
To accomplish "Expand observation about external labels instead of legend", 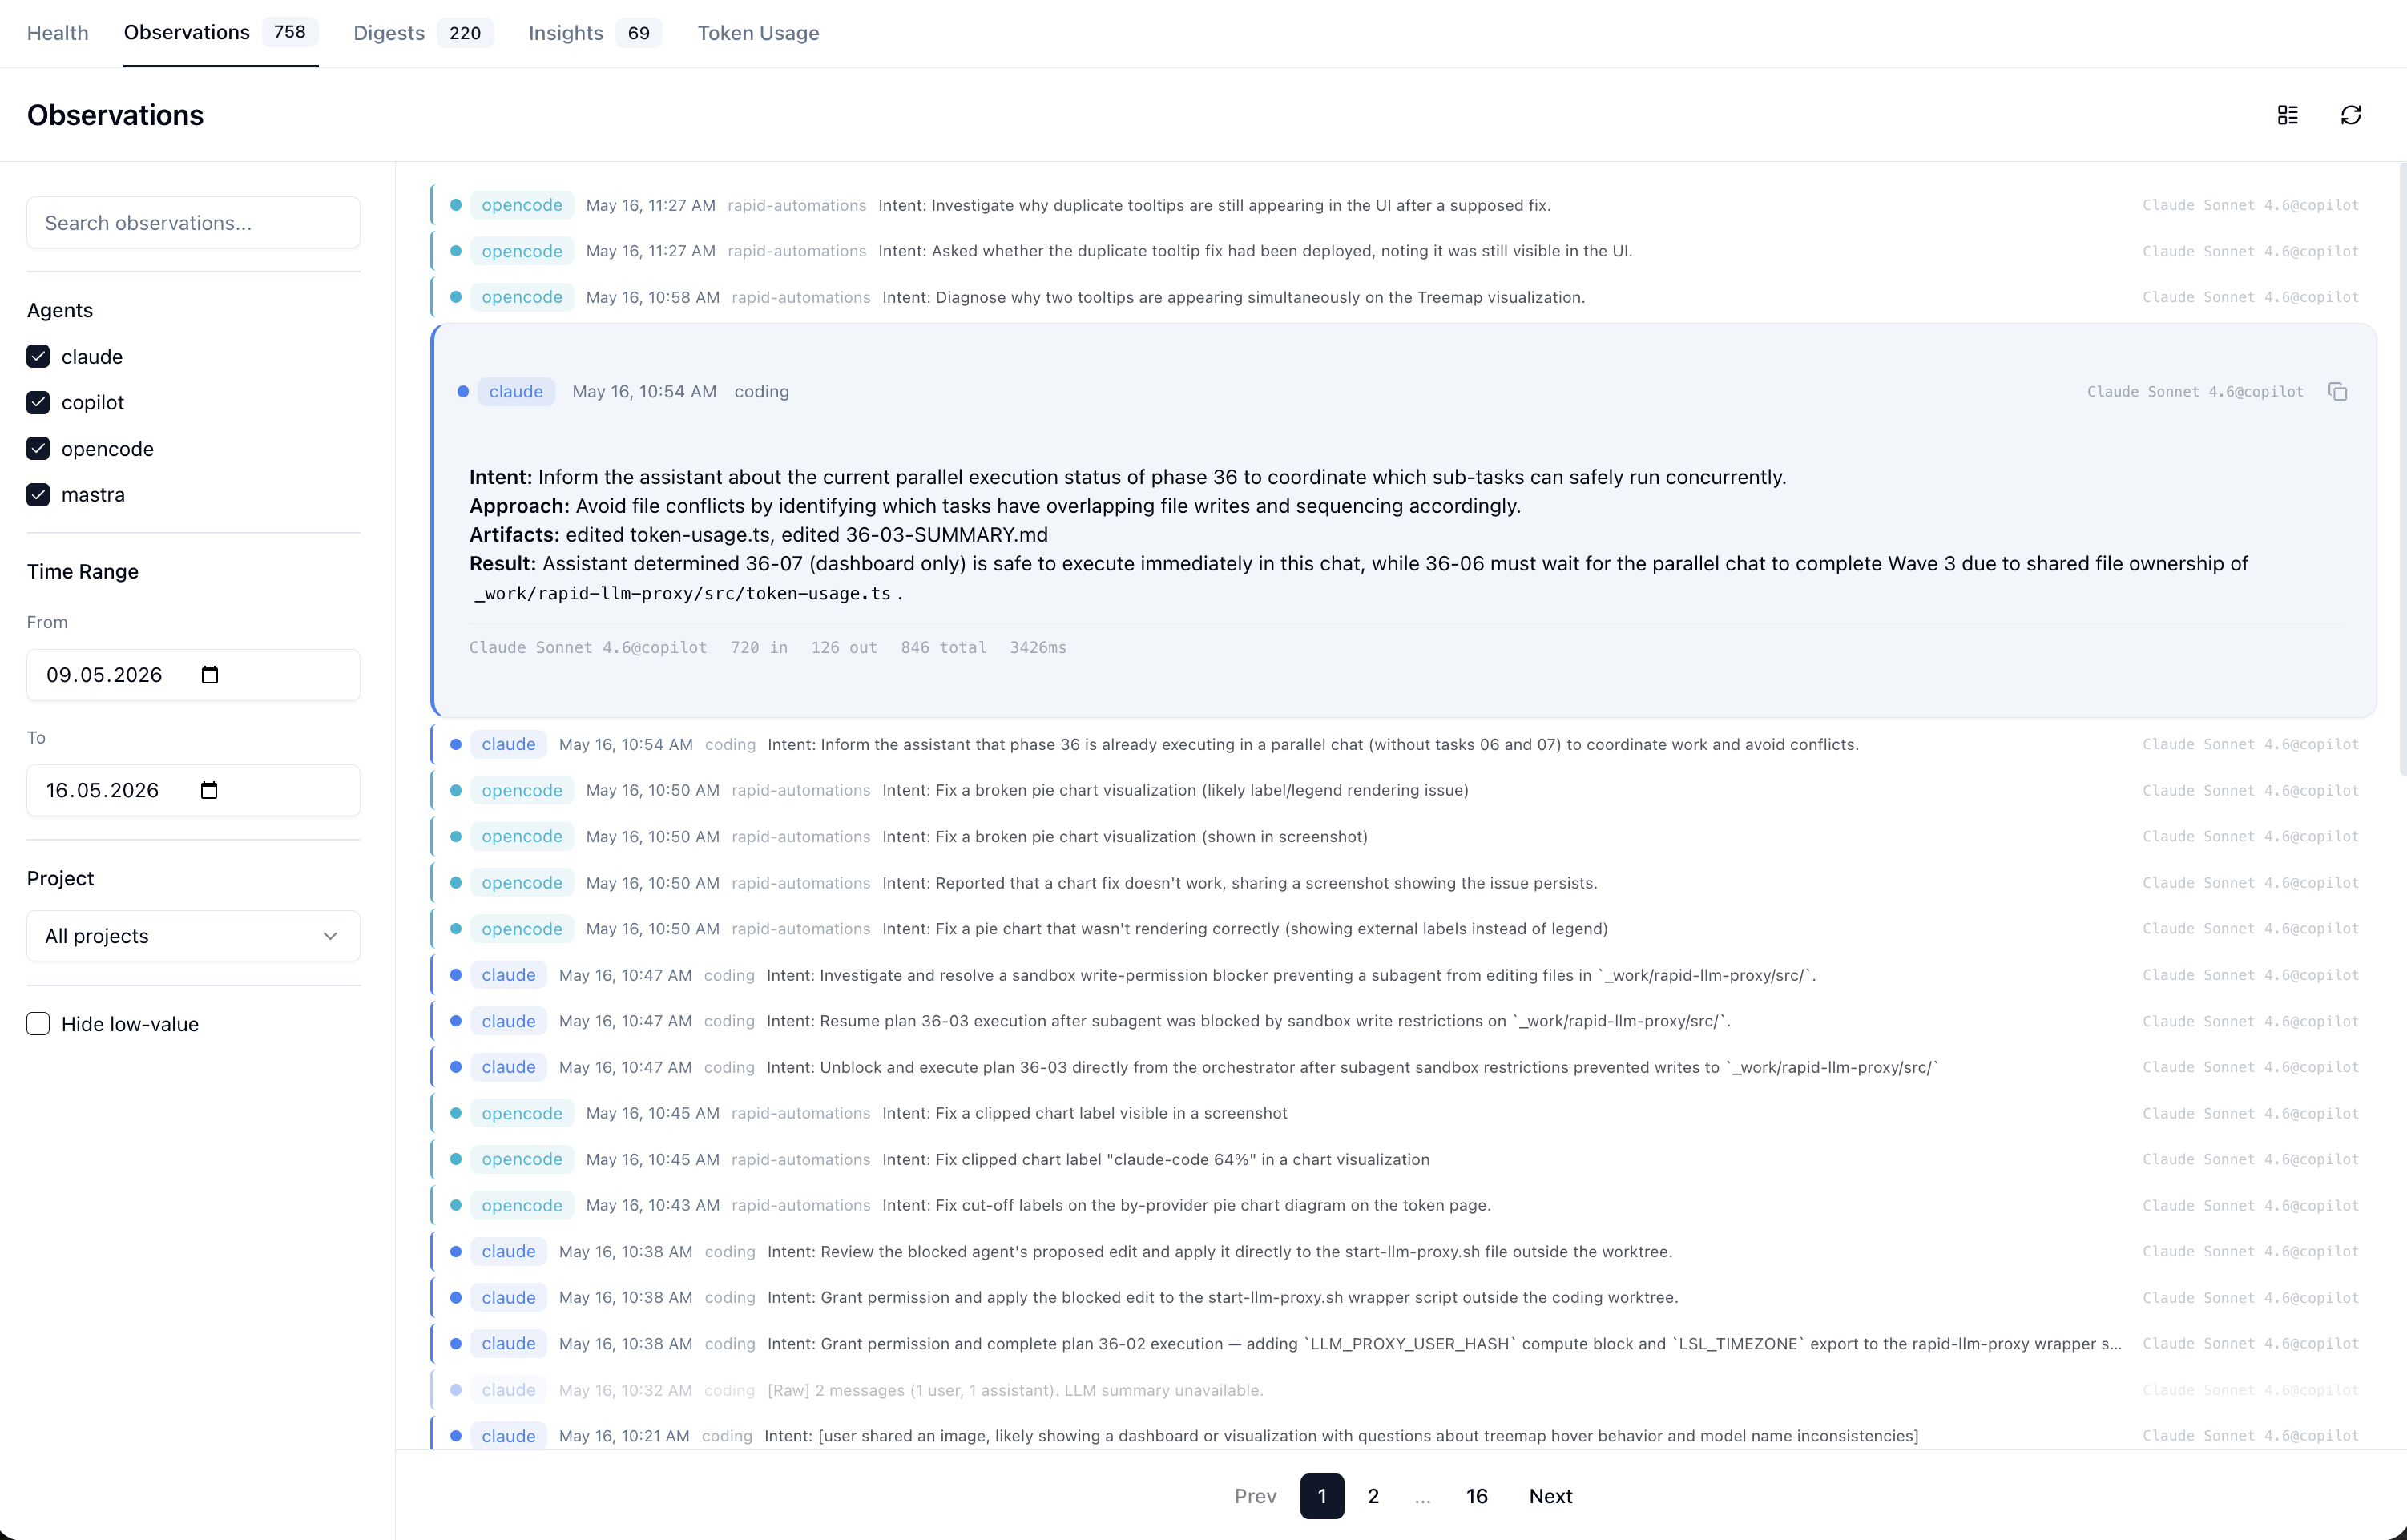I will coord(1404,929).
